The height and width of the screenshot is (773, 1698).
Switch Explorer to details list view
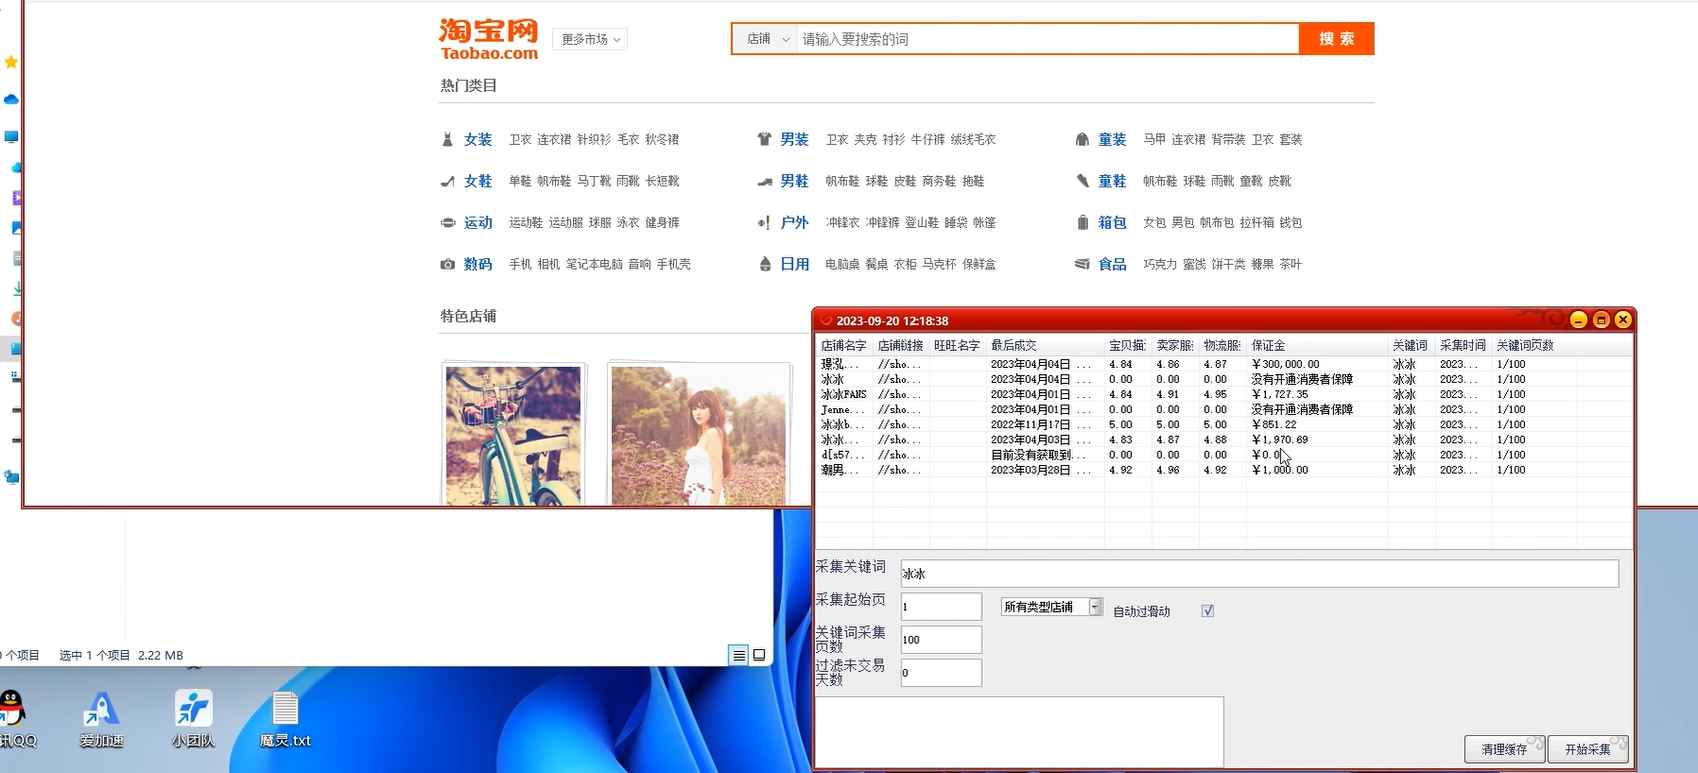click(x=738, y=655)
